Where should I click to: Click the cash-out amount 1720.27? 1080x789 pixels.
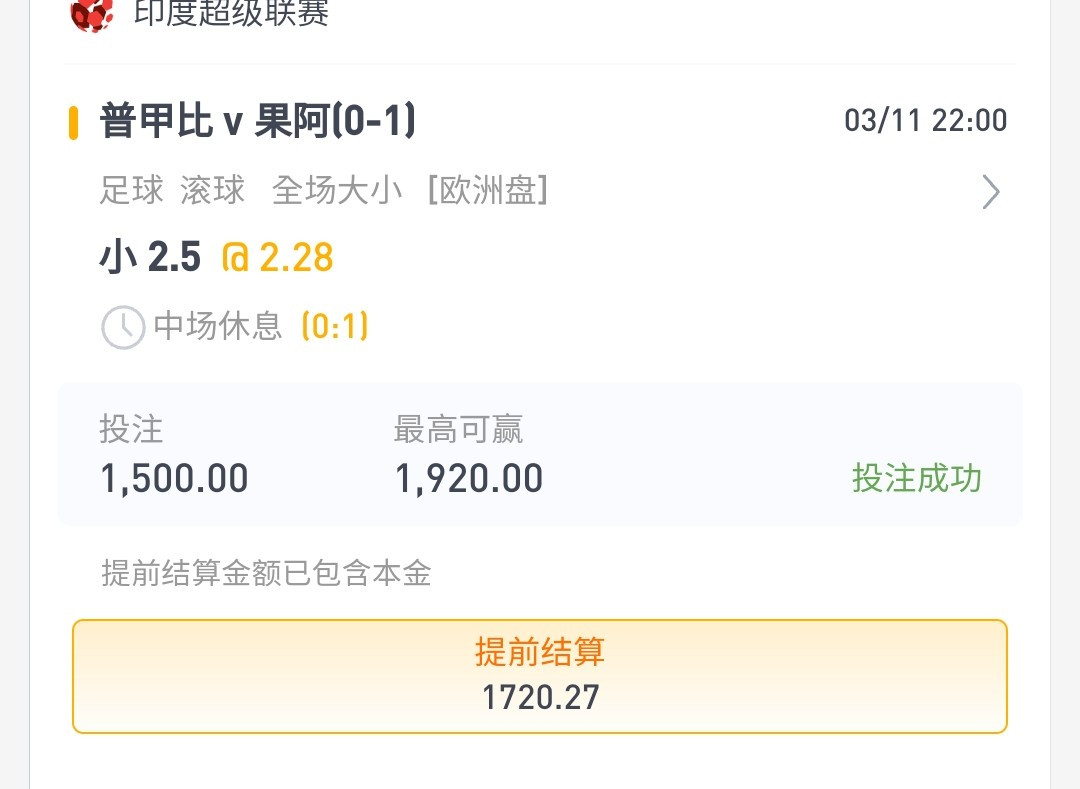click(541, 697)
